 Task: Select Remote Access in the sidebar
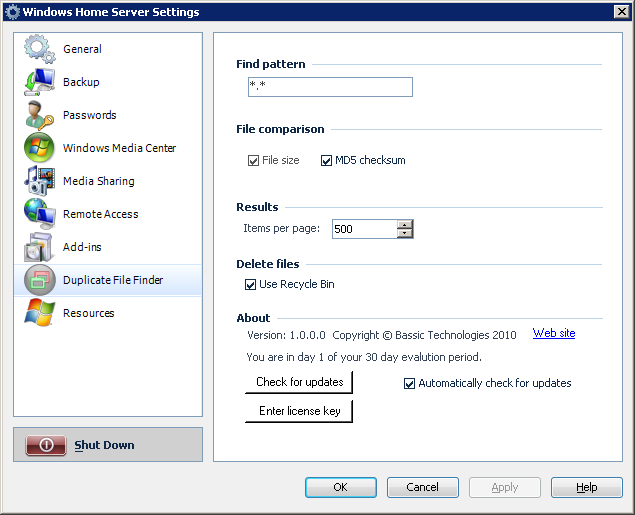coord(100,214)
